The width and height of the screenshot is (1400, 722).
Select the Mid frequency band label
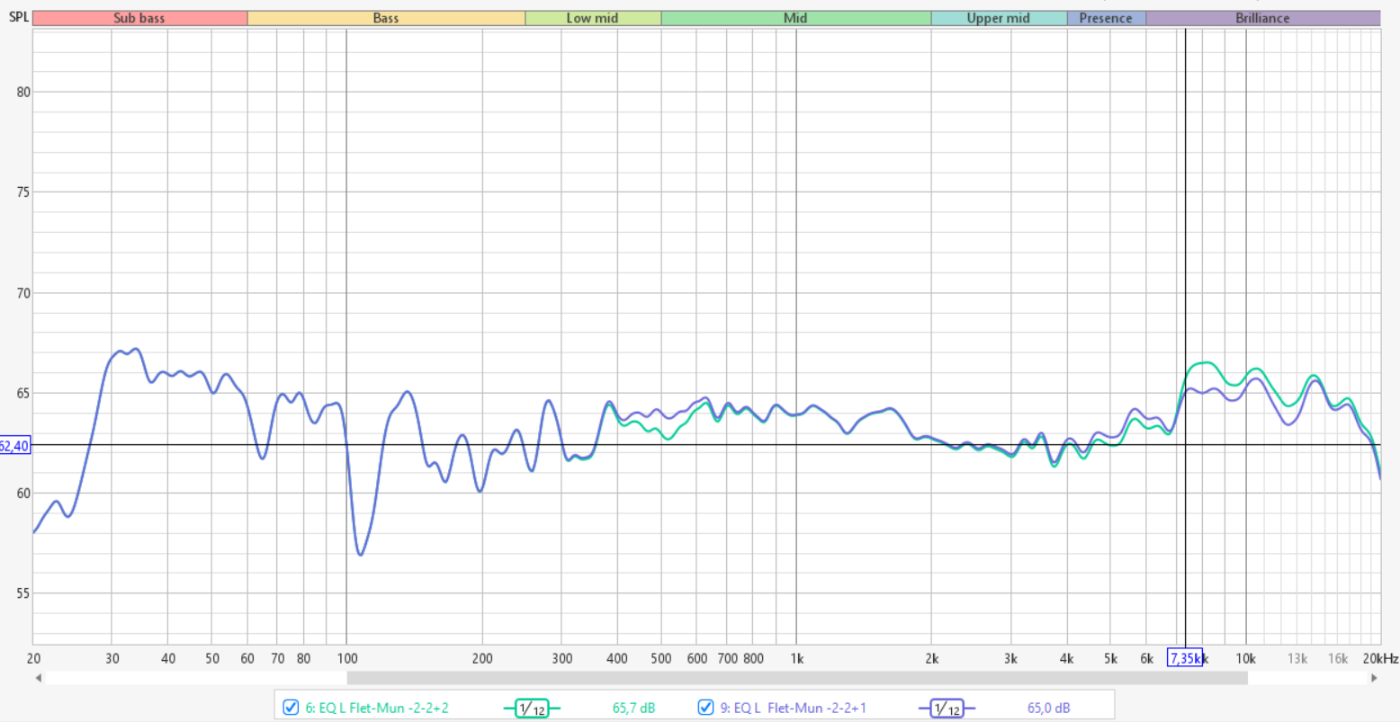796,18
